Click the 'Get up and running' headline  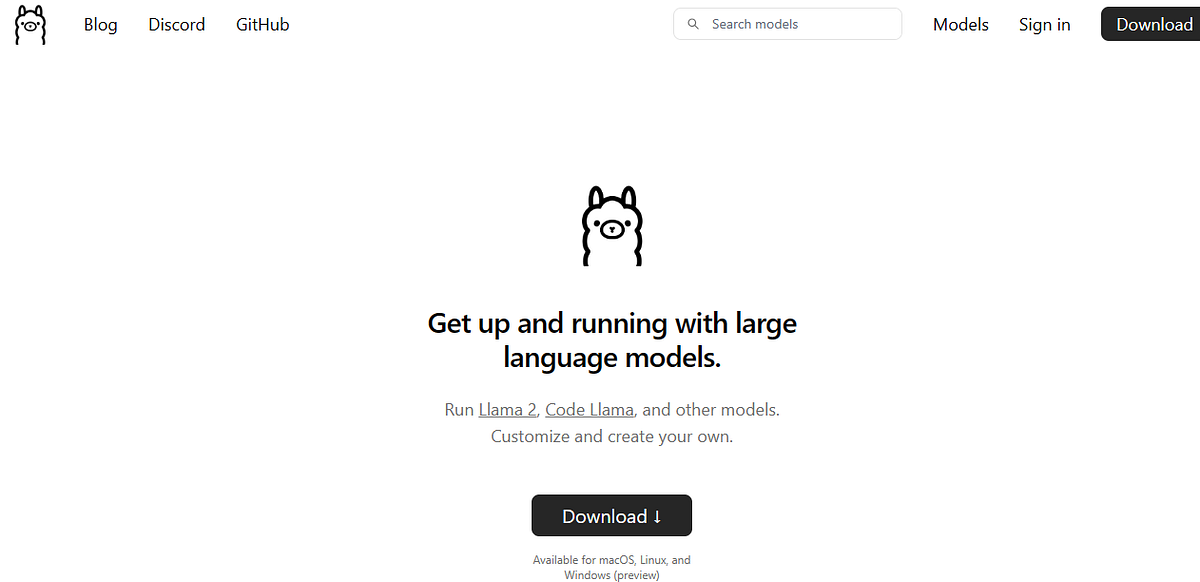coord(611,340)
